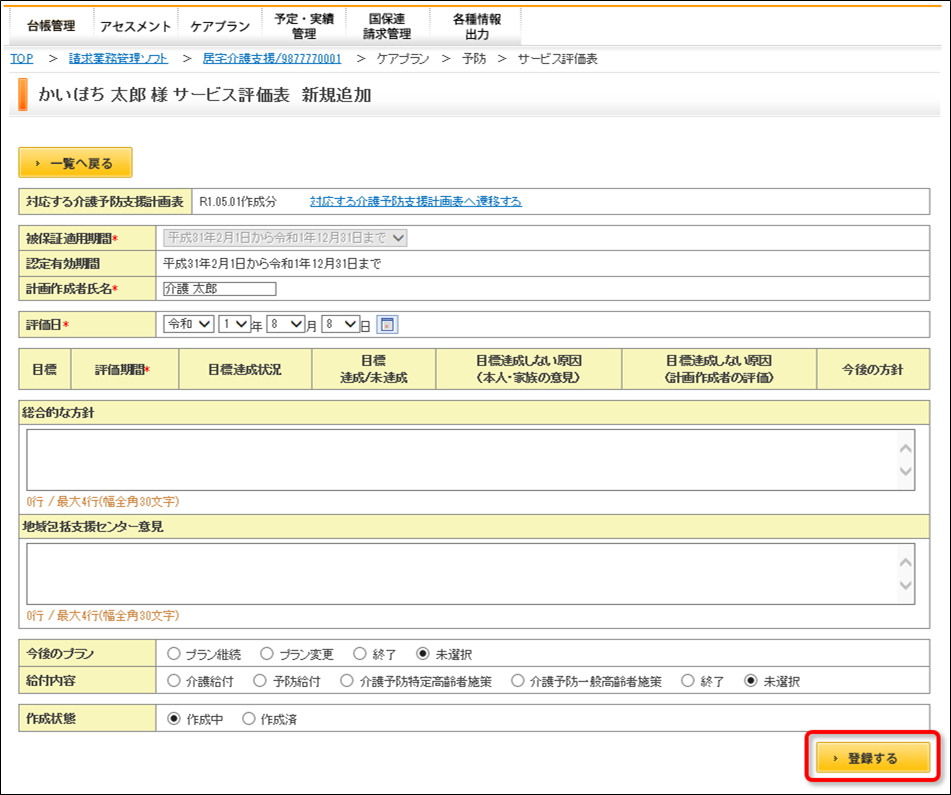Open the 予定・実績管理 menu
This screenshot has width=951, height=795.
pyautogui.click(x=304, y=26)
